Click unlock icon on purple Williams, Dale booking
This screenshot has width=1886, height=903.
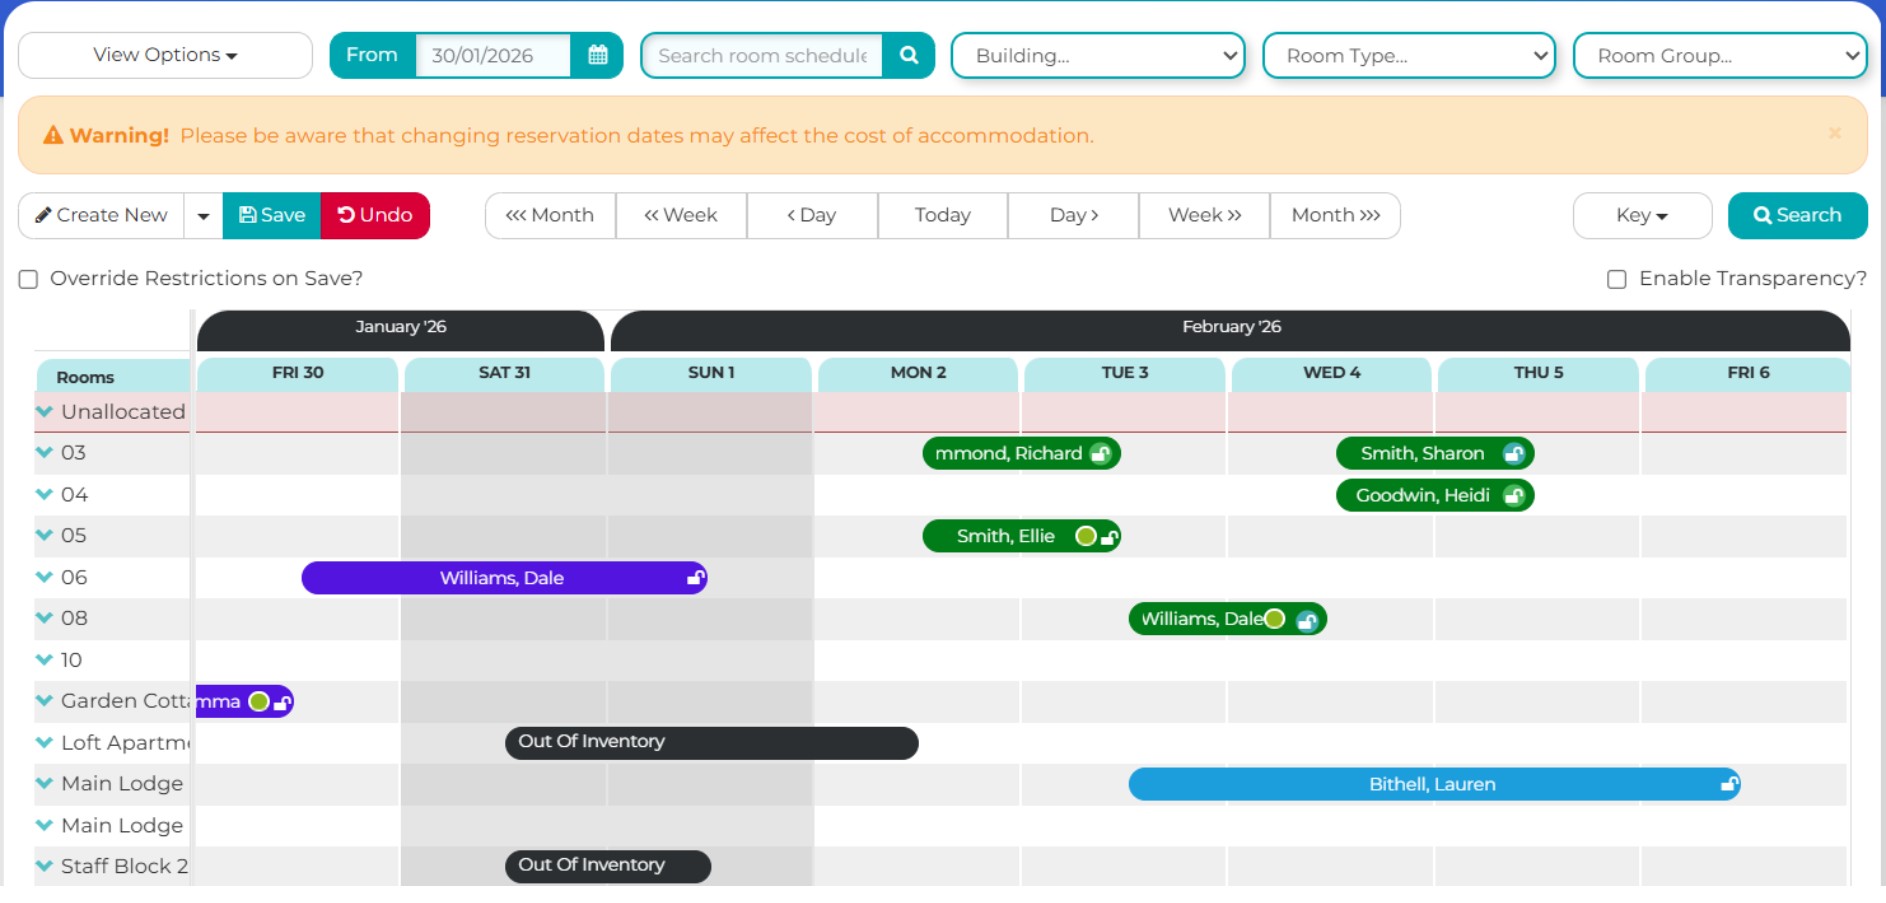coord(695,578)
